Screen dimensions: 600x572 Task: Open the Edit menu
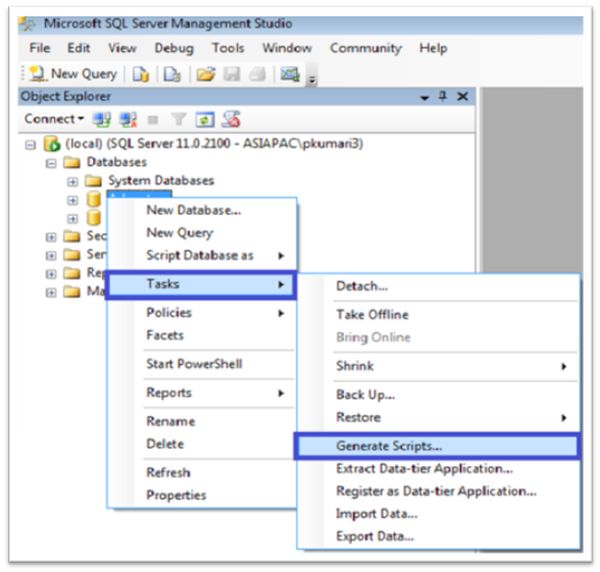[78, 48]
